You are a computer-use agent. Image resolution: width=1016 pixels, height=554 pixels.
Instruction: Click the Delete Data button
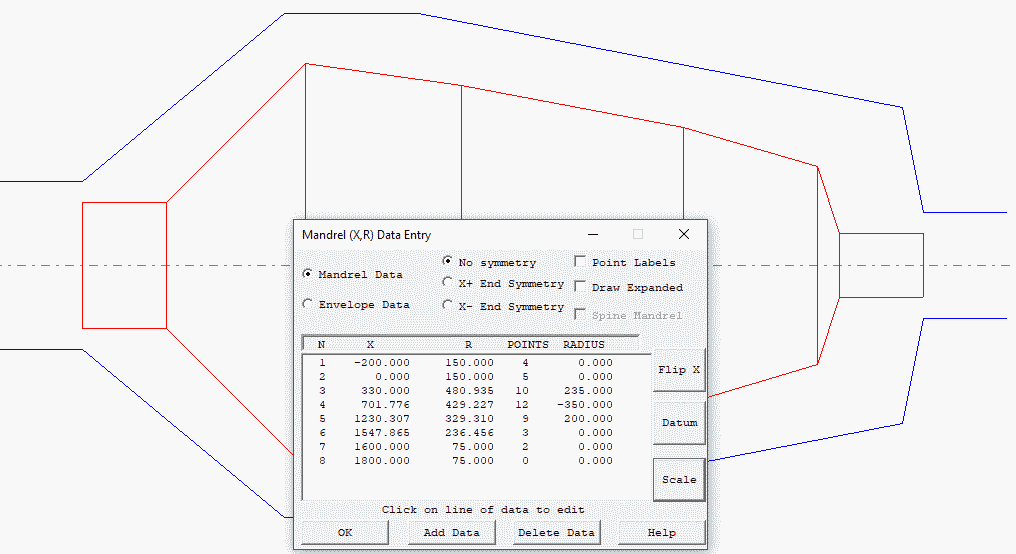click(x=556, y=532)
